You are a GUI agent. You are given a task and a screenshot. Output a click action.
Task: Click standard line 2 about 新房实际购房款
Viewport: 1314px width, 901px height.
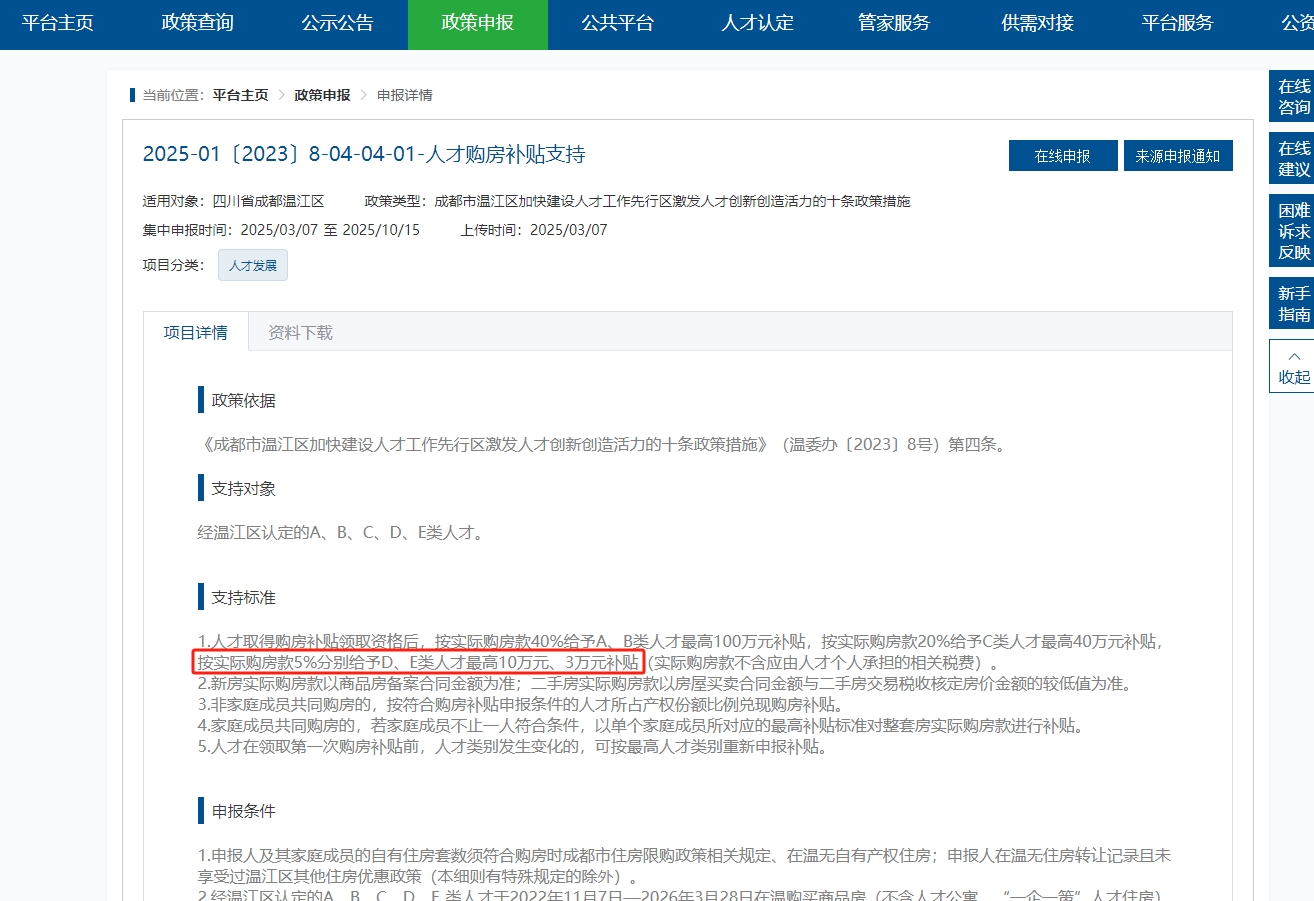(664, 684)
